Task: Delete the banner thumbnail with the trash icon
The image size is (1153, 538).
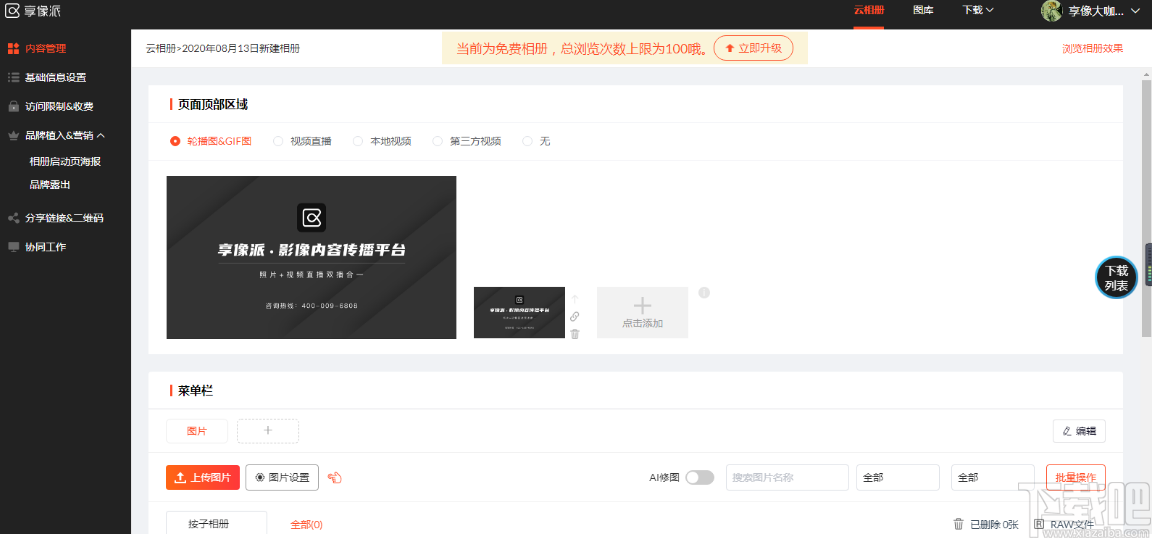Action: click(x=575, y=334)
